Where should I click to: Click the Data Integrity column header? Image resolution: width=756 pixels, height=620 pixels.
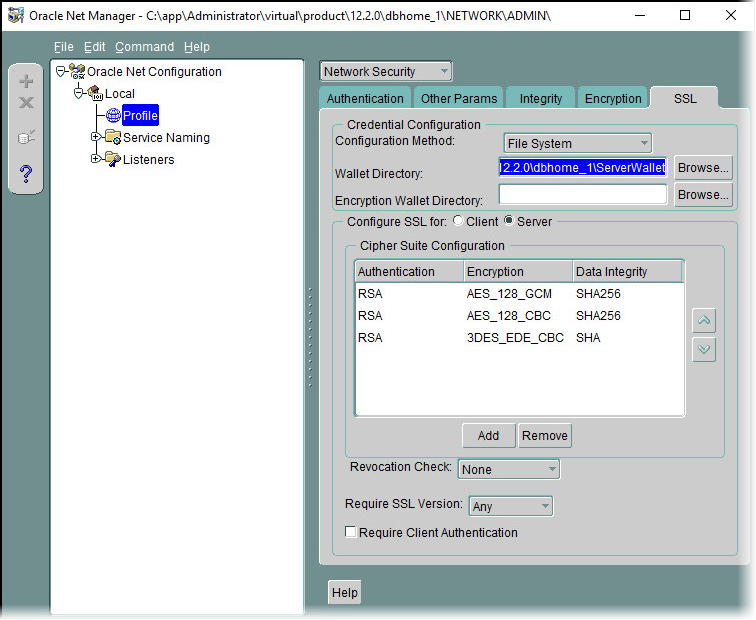click(628, 271)
